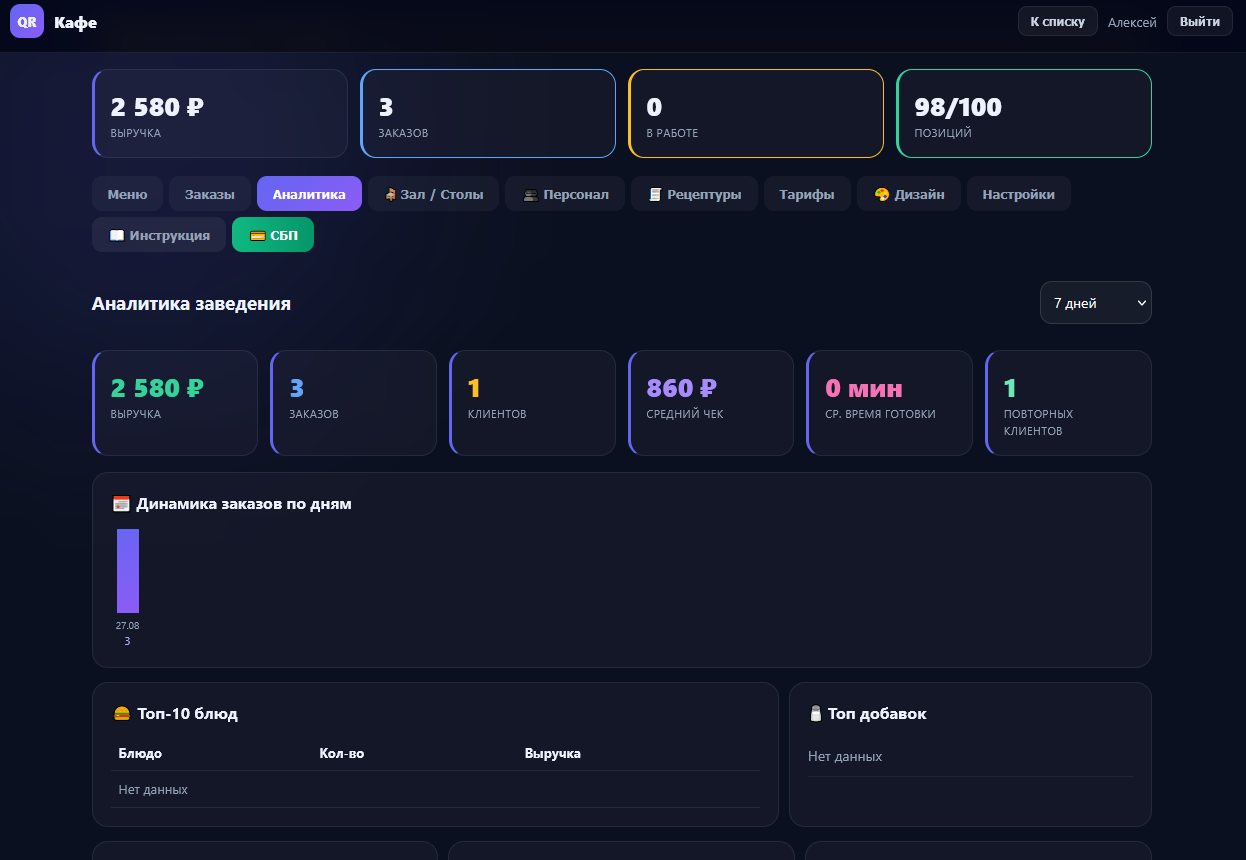This screenshot has width=1246, height=860.
Task: Click the user name Алексей
Action: pyautogui.click(x=1132, y=22)
